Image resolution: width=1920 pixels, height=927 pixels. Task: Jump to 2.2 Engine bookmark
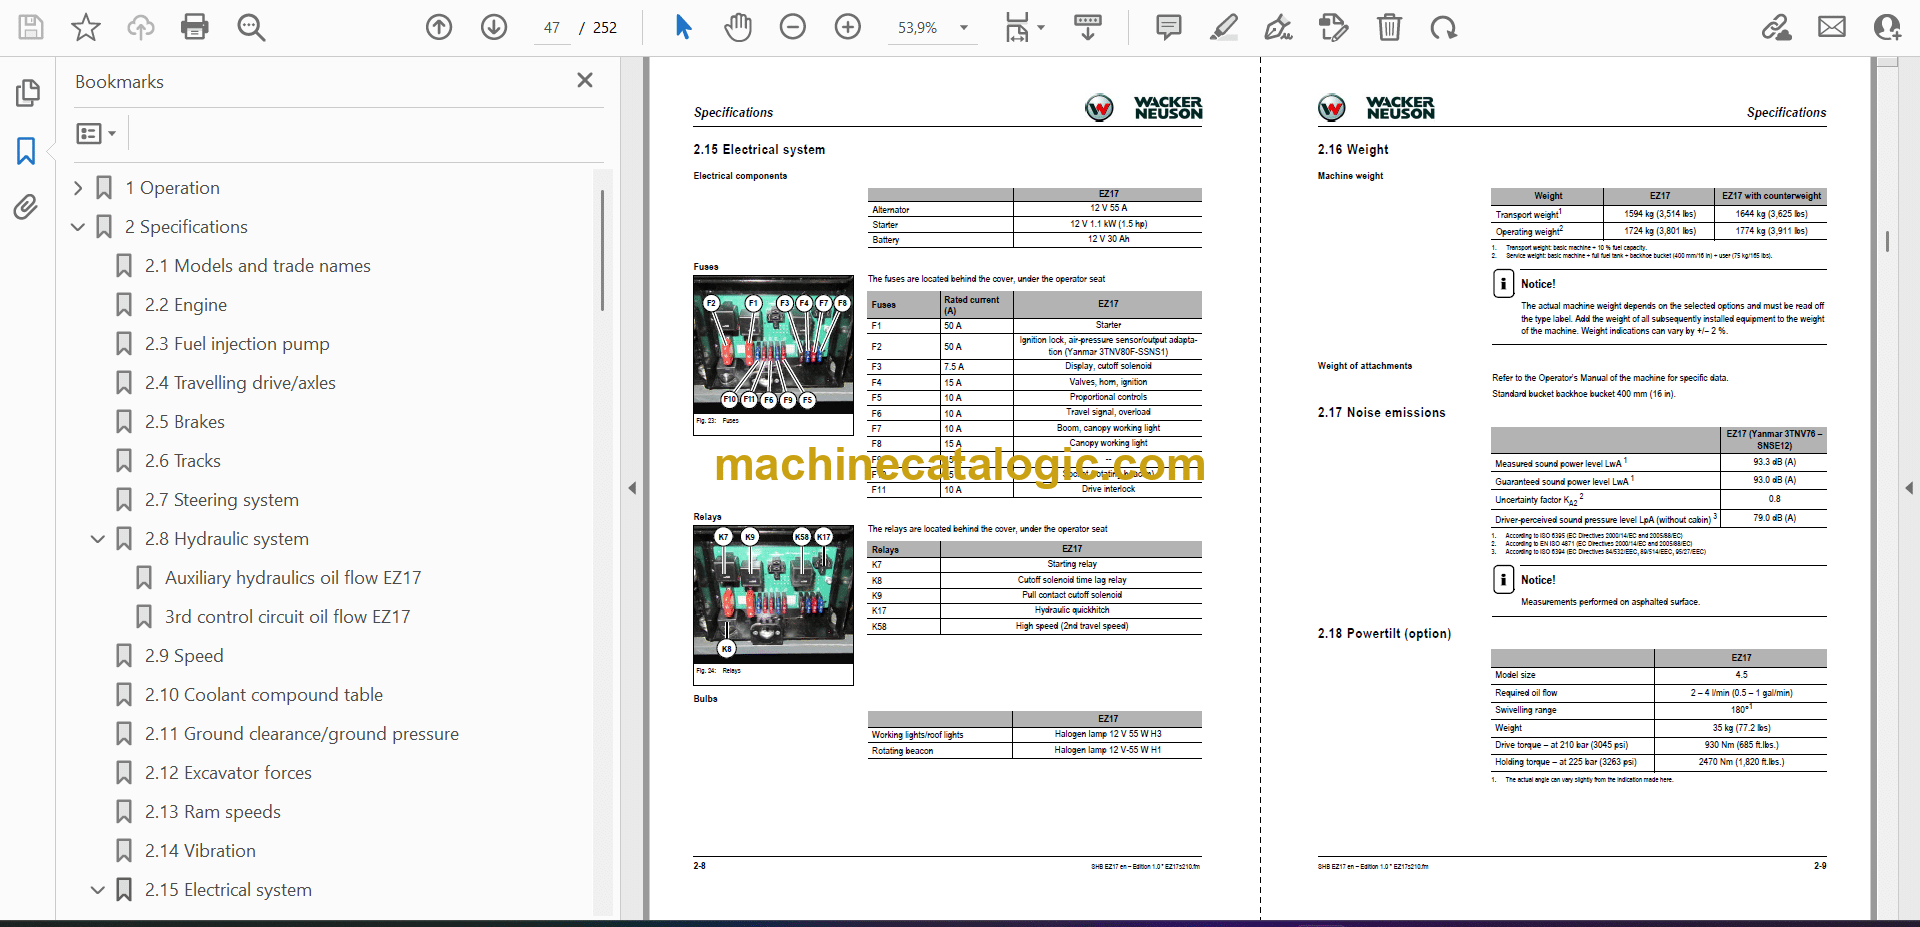coord(185,305)
